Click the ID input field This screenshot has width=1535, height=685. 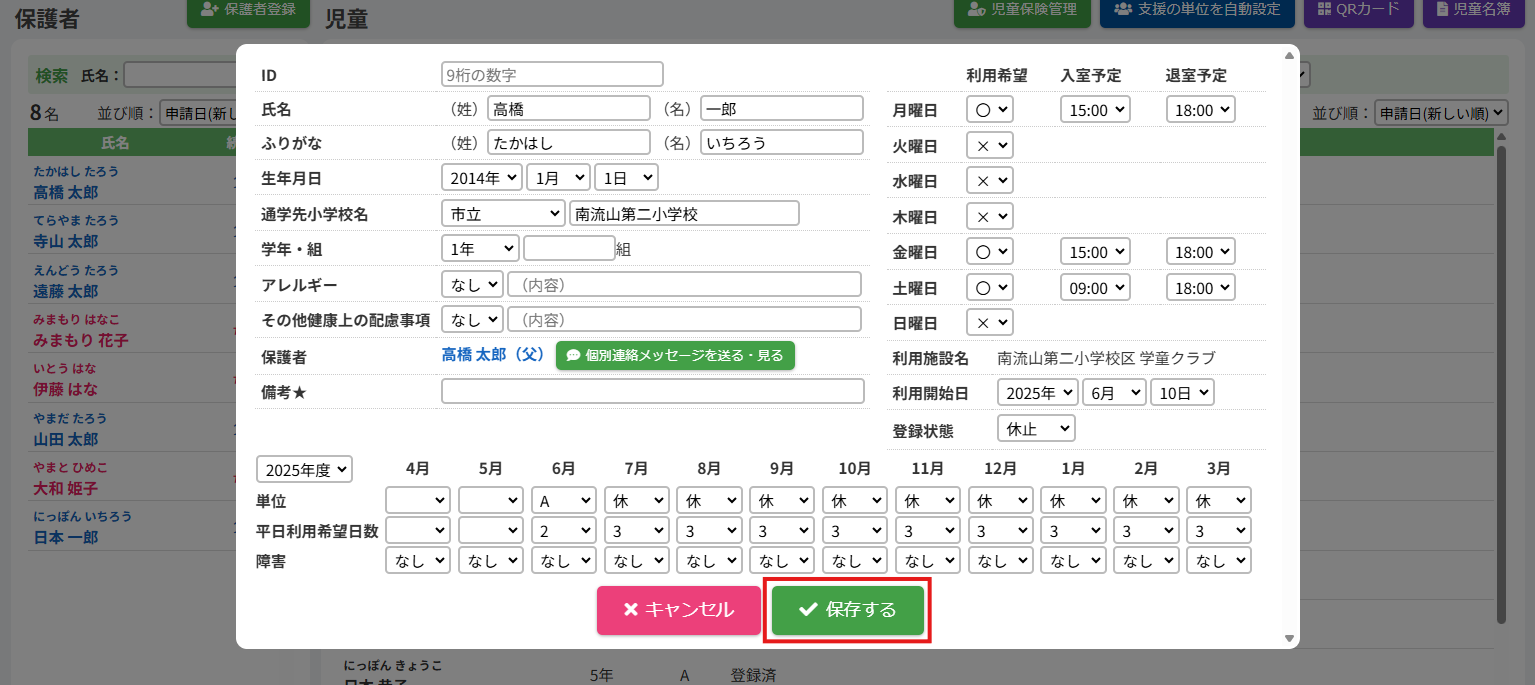[x=552, y=75]
